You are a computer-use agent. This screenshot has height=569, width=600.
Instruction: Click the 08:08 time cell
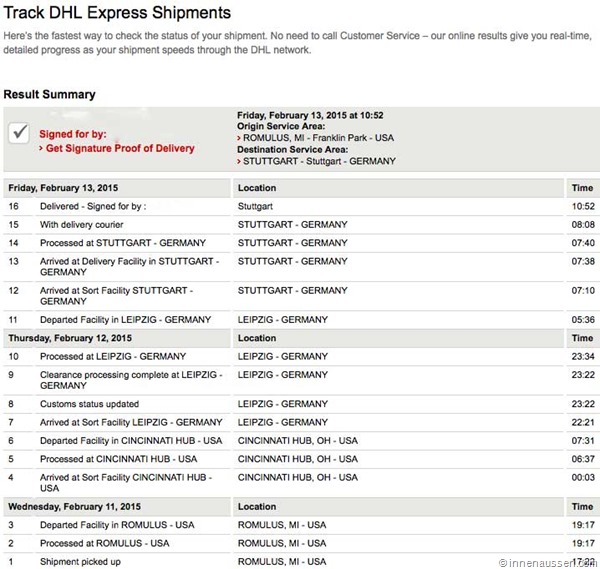coord(583,225)
